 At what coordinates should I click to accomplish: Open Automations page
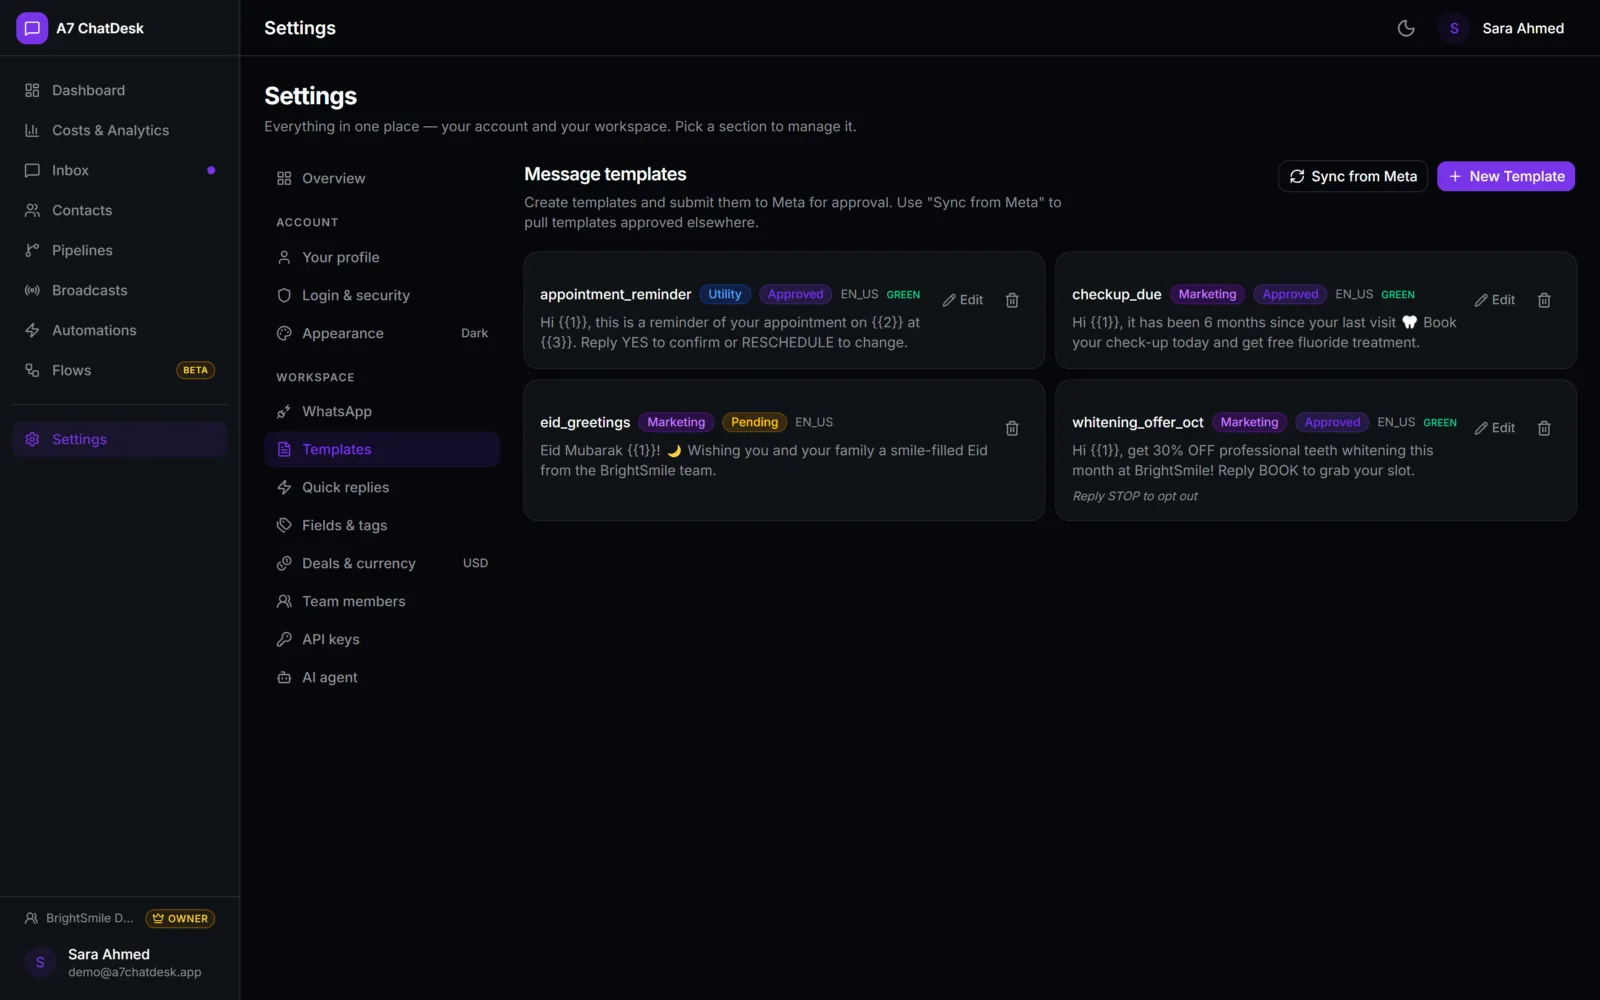tap(120, 330)
